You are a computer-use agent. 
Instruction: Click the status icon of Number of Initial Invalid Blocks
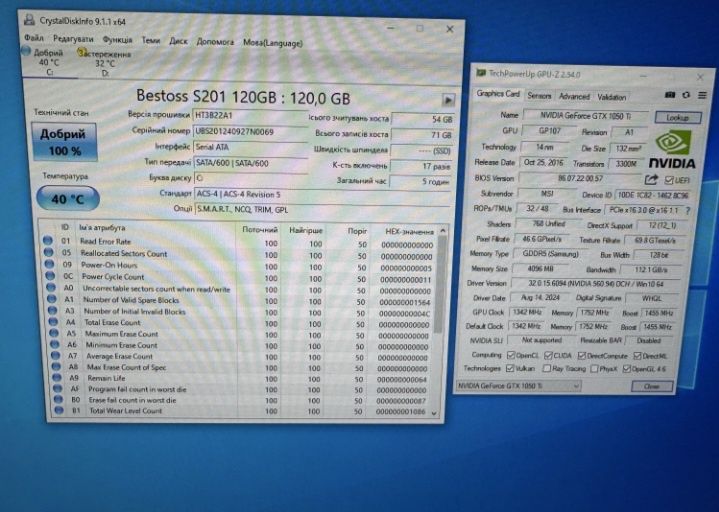tap(53, 310)
